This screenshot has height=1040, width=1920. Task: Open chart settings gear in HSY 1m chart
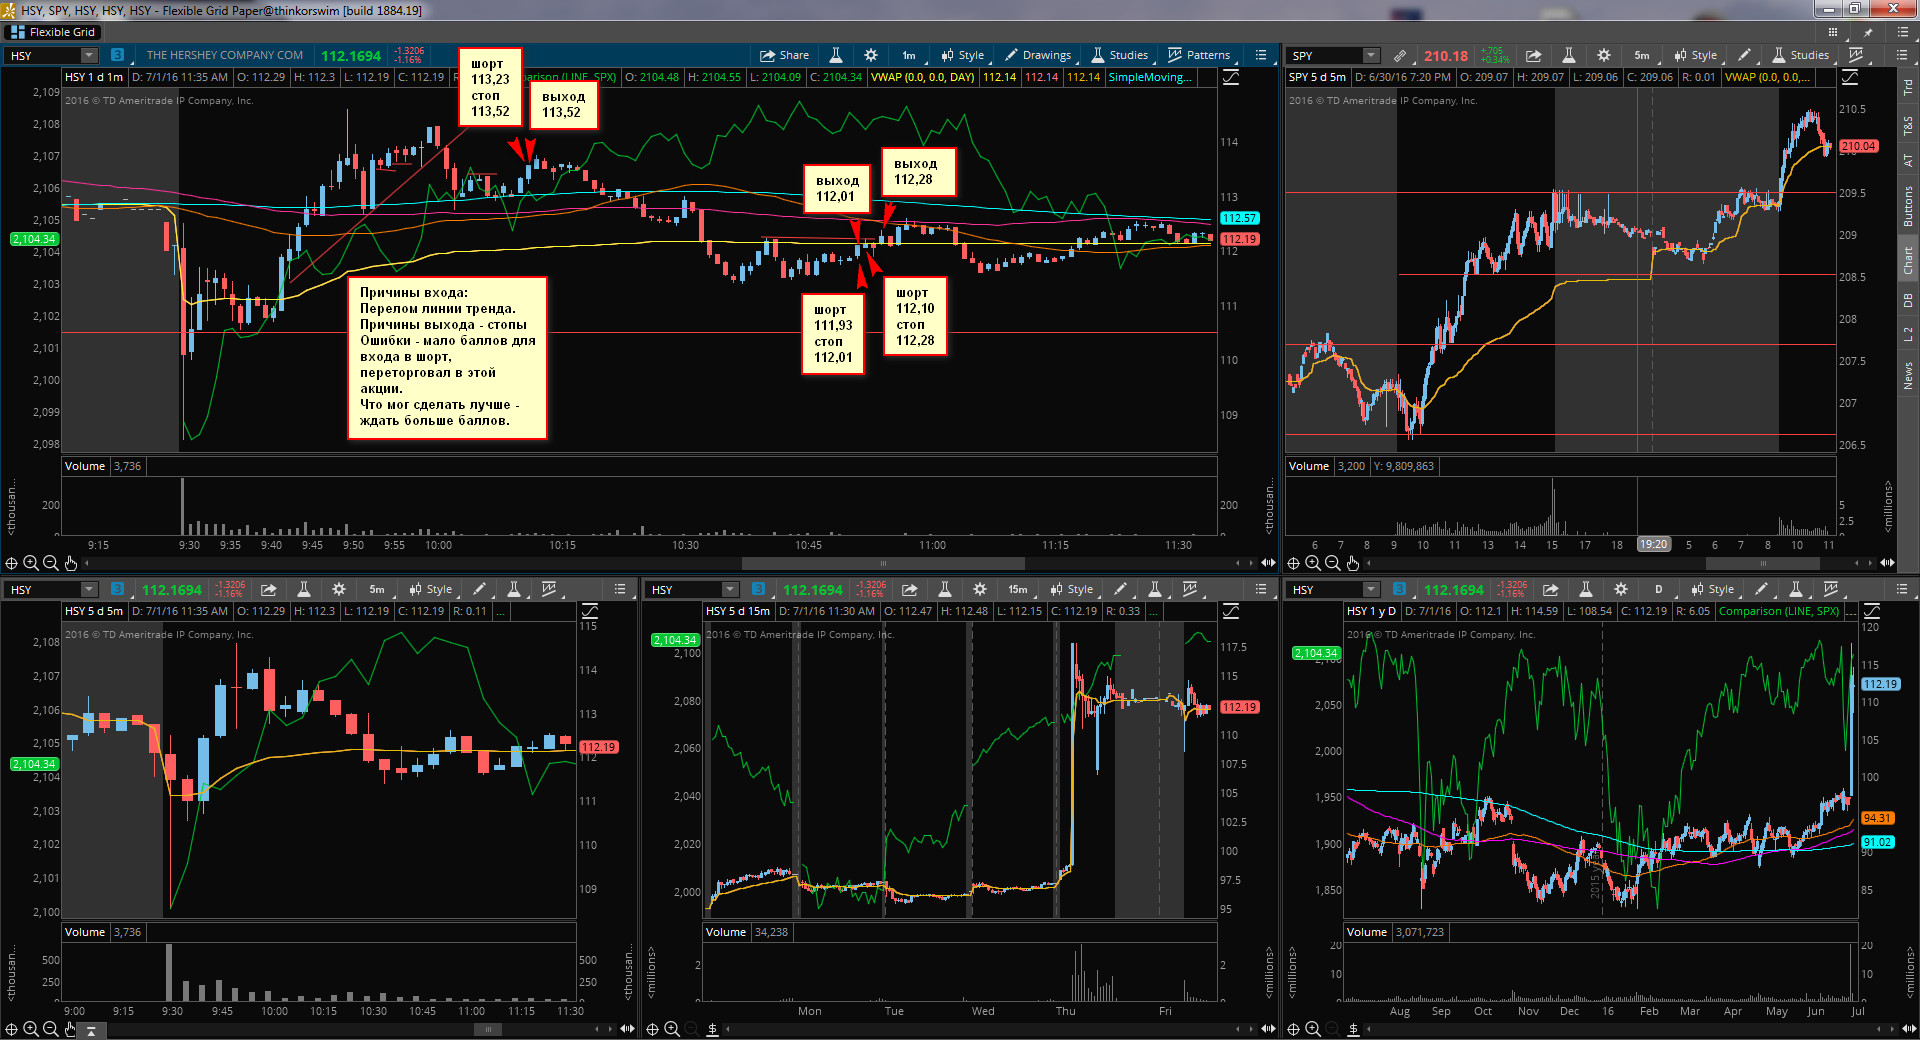coord(871,55)
